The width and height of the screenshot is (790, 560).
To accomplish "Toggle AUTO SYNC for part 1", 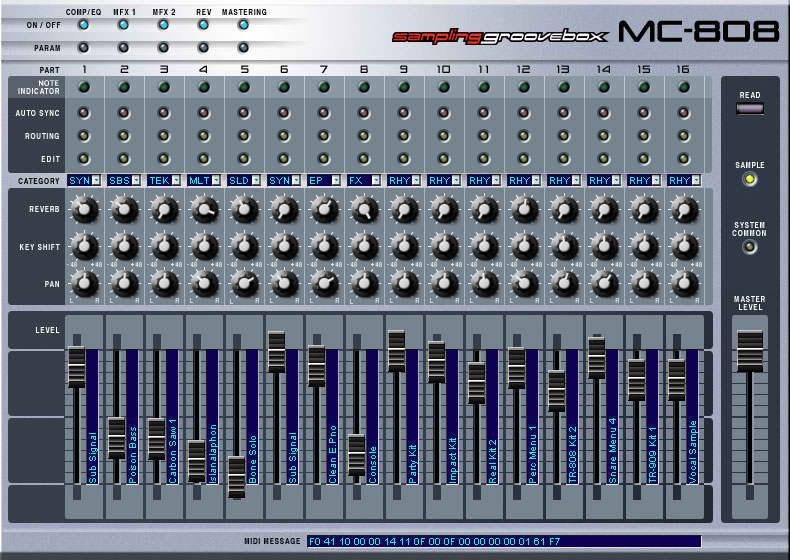I will click(84, 112).
